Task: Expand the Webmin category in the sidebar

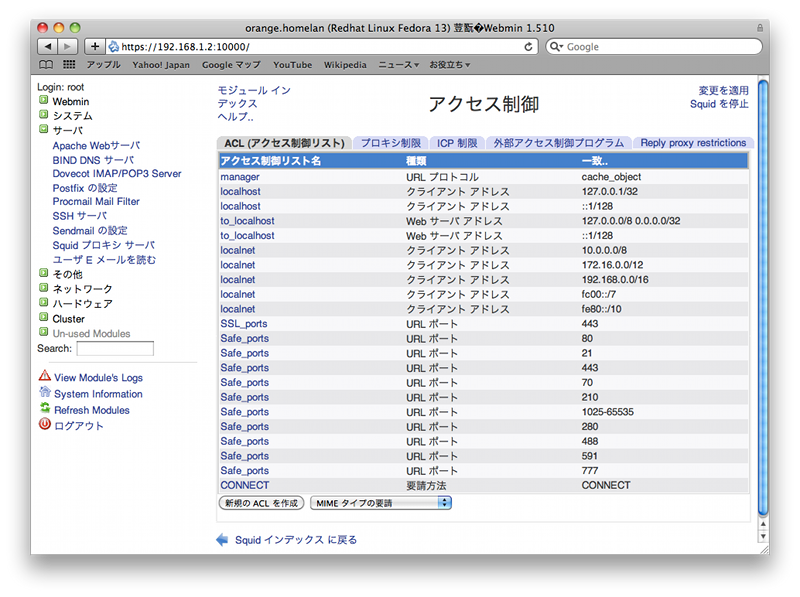Action: click(x=44, y=101)
